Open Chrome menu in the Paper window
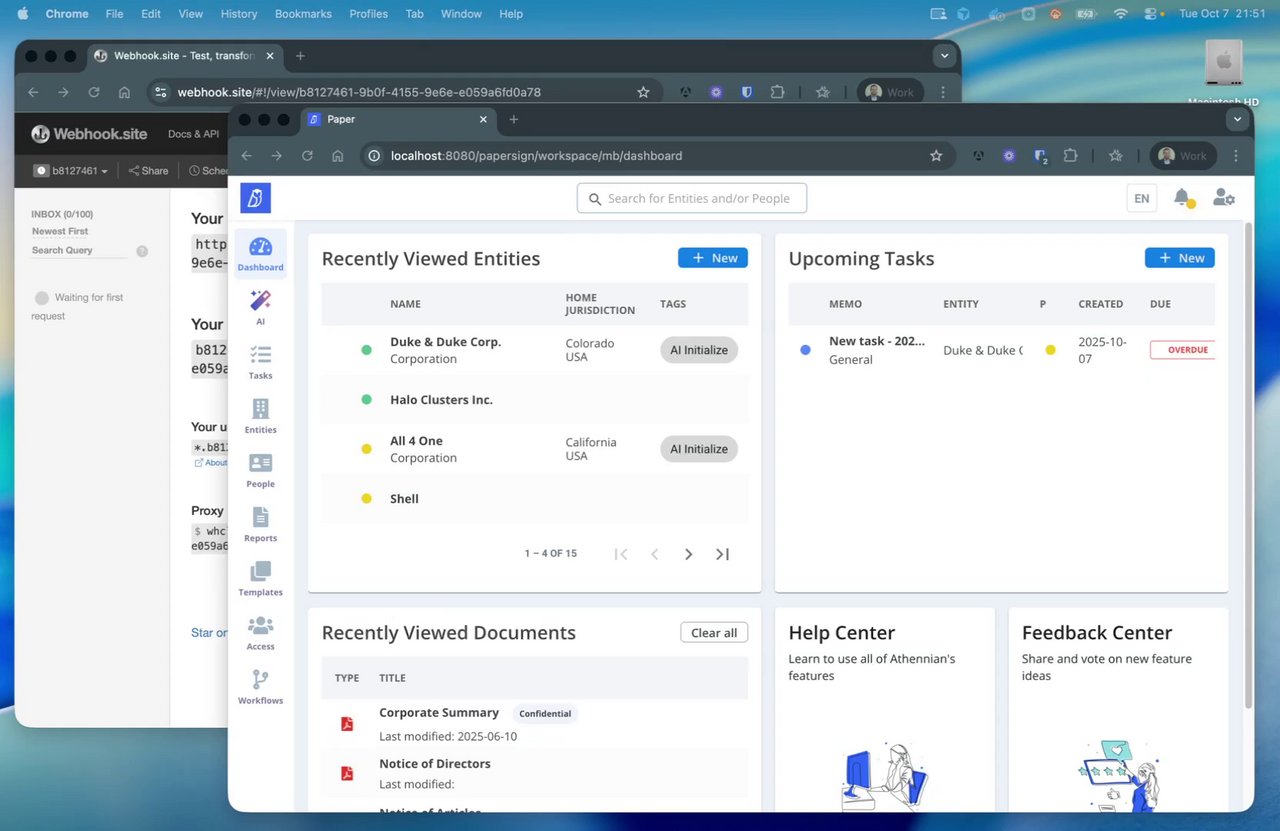Screen dimensions: 1280x831 tap(1236, 156)
